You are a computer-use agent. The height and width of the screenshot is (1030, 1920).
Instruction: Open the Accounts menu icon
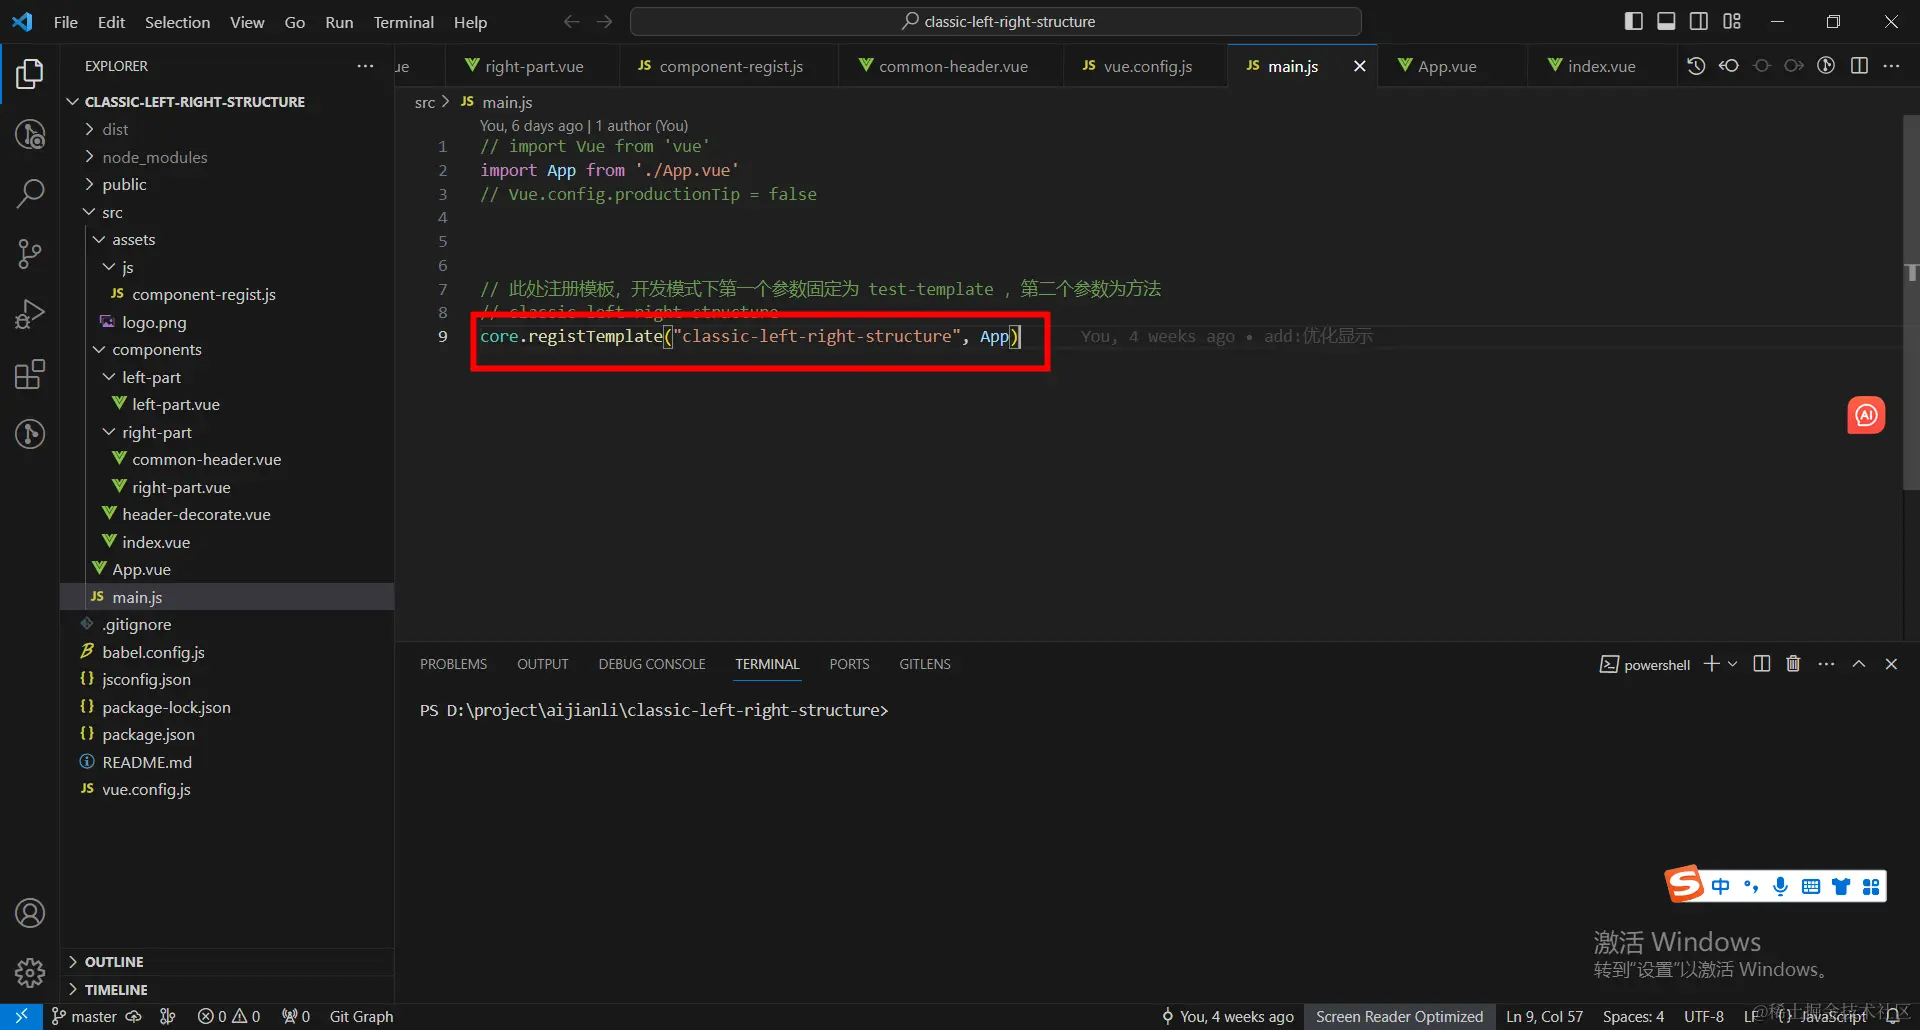(x=30, y=913)
